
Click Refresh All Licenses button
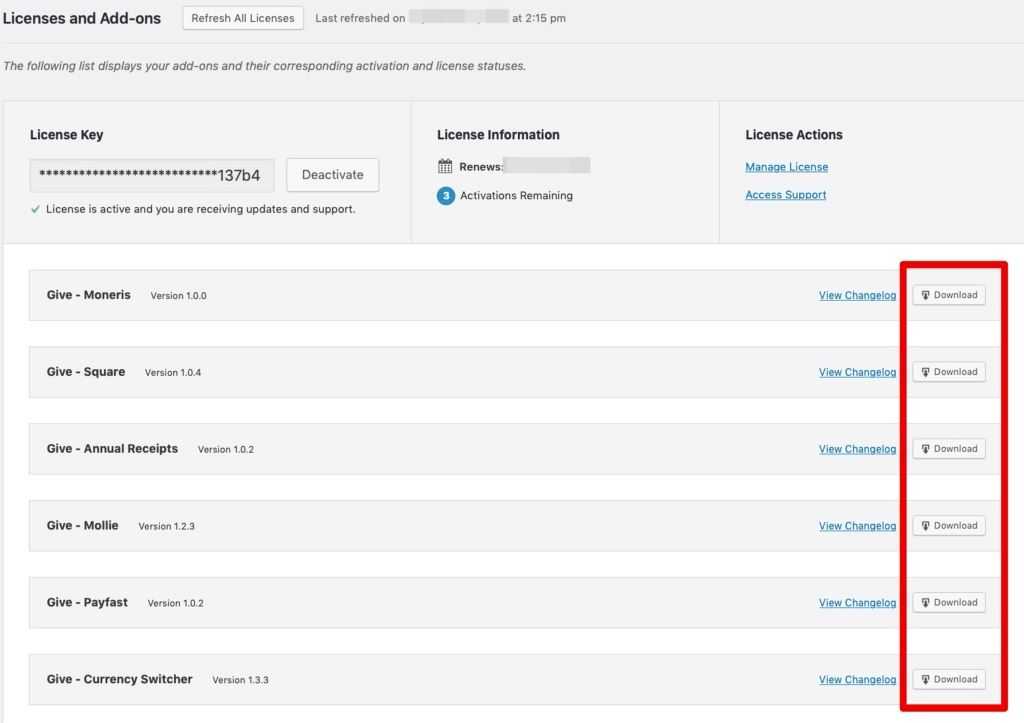point(243,18)
